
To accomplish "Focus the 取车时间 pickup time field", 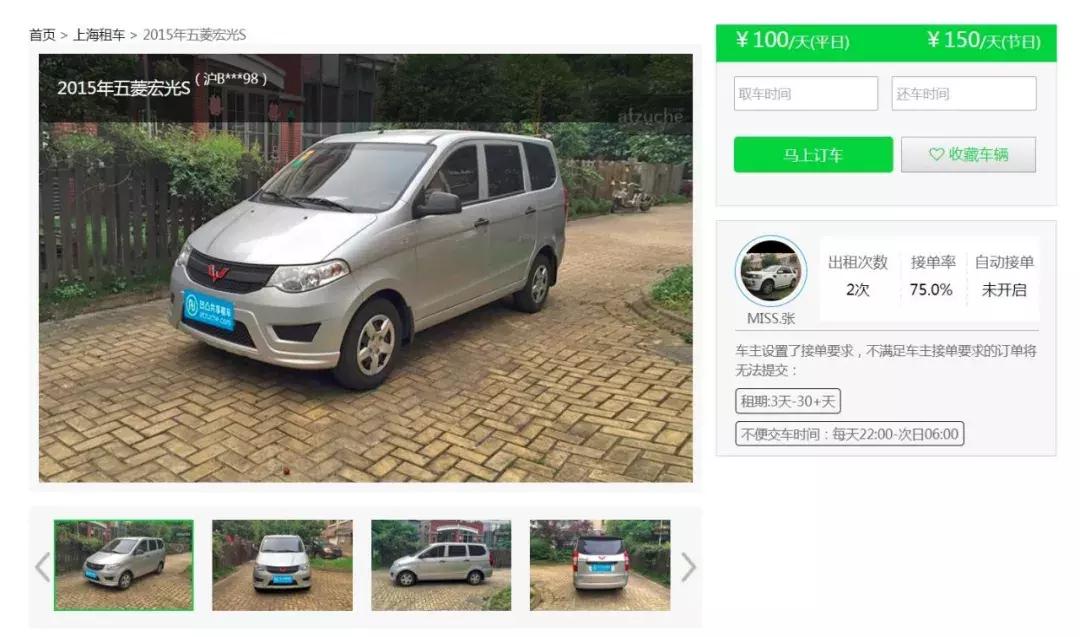I will point(805,94).
